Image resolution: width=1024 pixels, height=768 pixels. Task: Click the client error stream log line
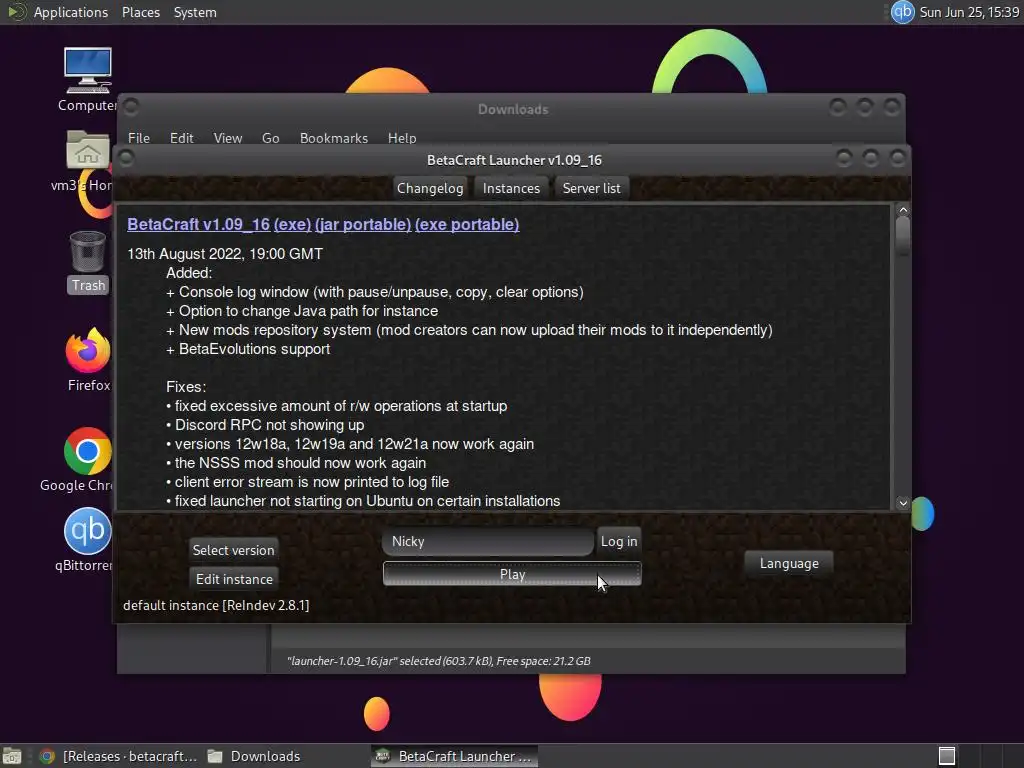tap(308, 481)
